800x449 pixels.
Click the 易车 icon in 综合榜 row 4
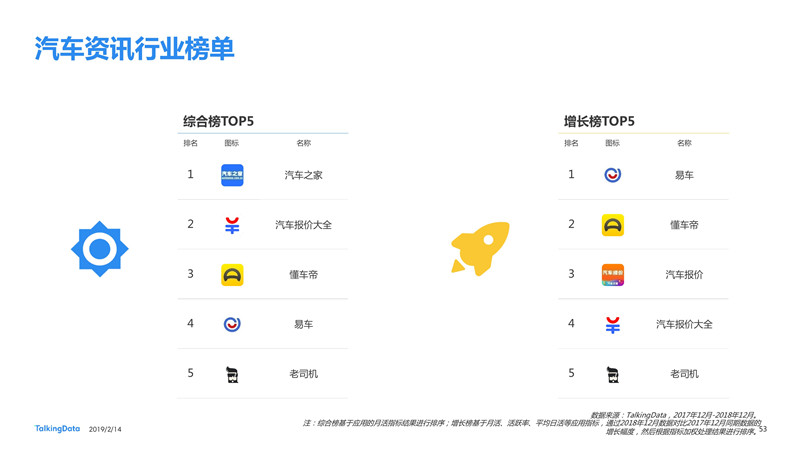coord(232,324)
